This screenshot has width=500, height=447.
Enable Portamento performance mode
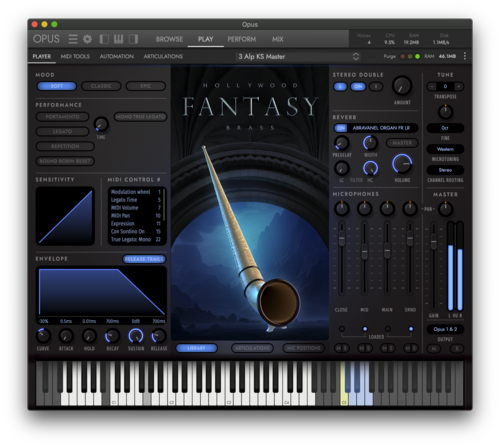coord(62,117)
